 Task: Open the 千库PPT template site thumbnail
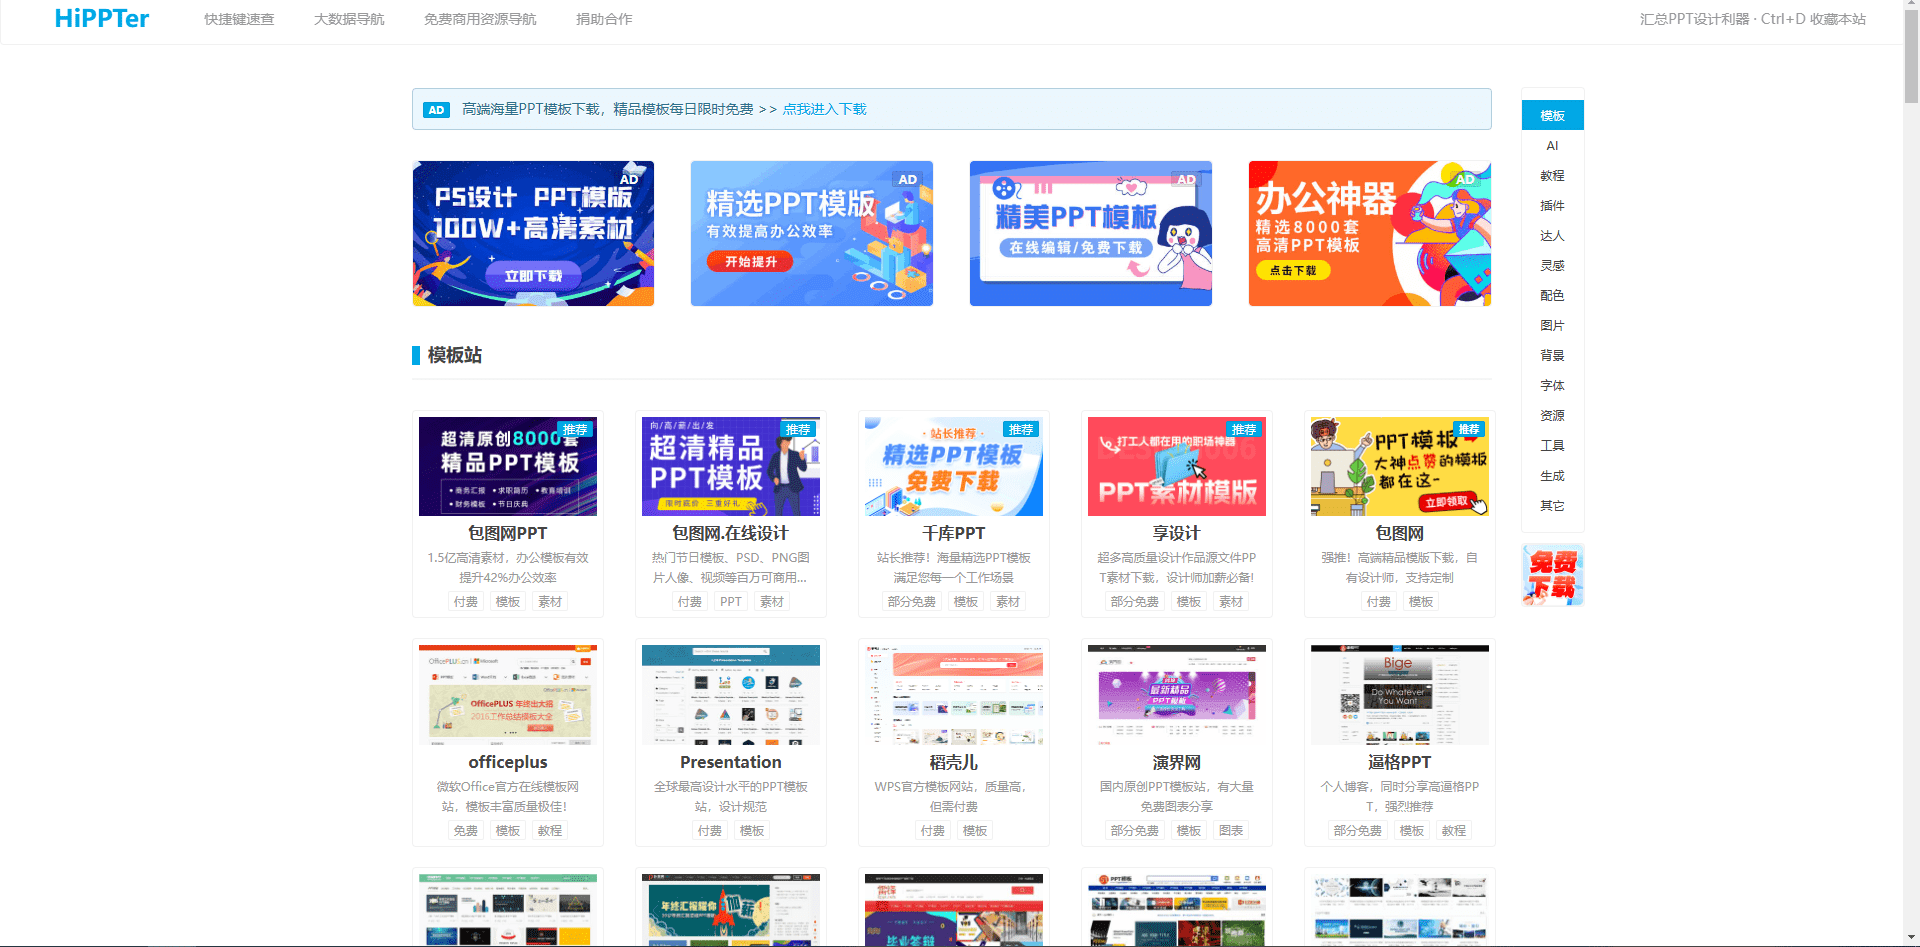954,466
